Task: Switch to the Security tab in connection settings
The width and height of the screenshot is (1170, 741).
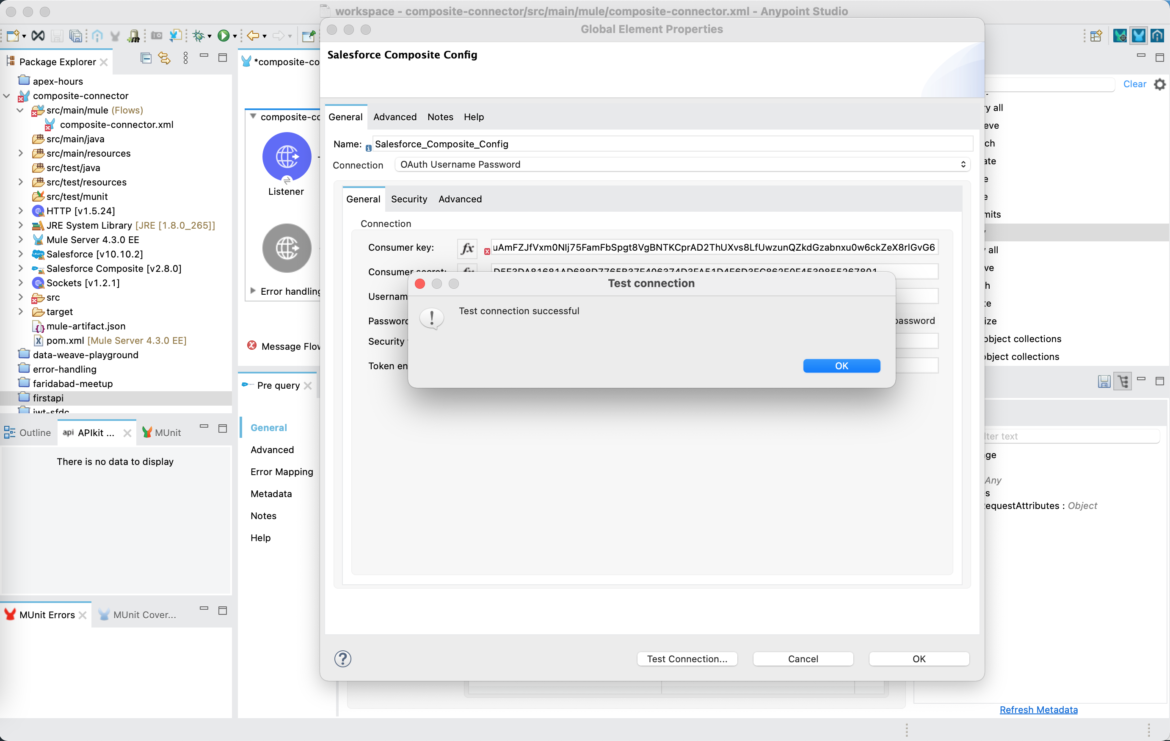Action: (409, 199)
